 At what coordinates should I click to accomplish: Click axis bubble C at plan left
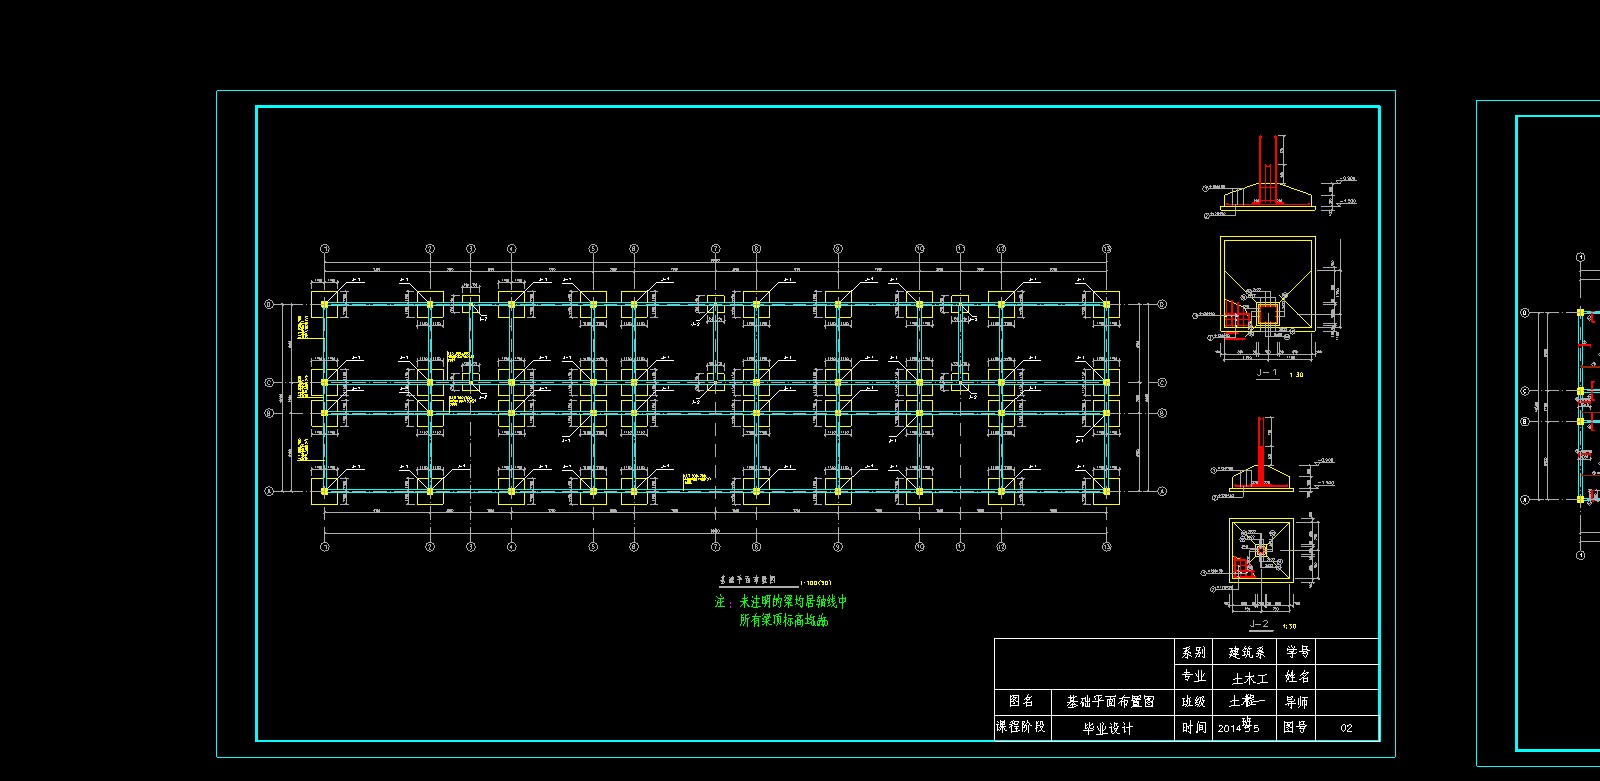tap(268, 382)
